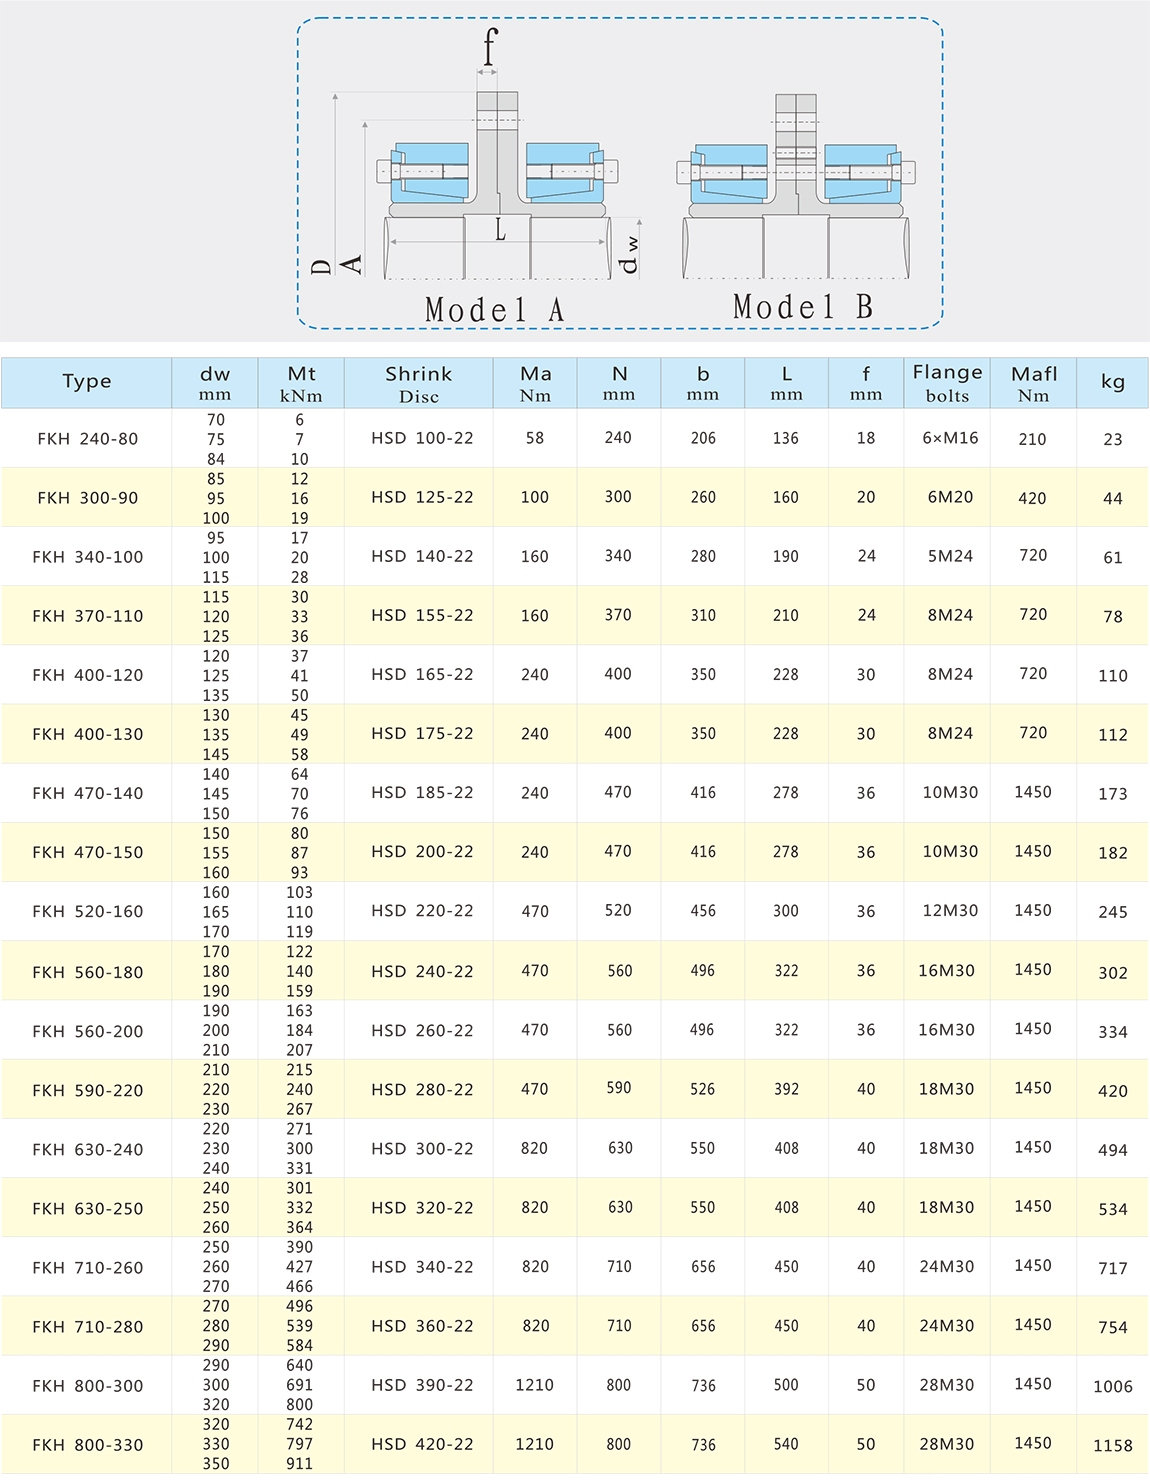The width and height of the screenshot is (1150, 1480).
Task: Select the Model B coupling drawing
Action: [796, 187]
